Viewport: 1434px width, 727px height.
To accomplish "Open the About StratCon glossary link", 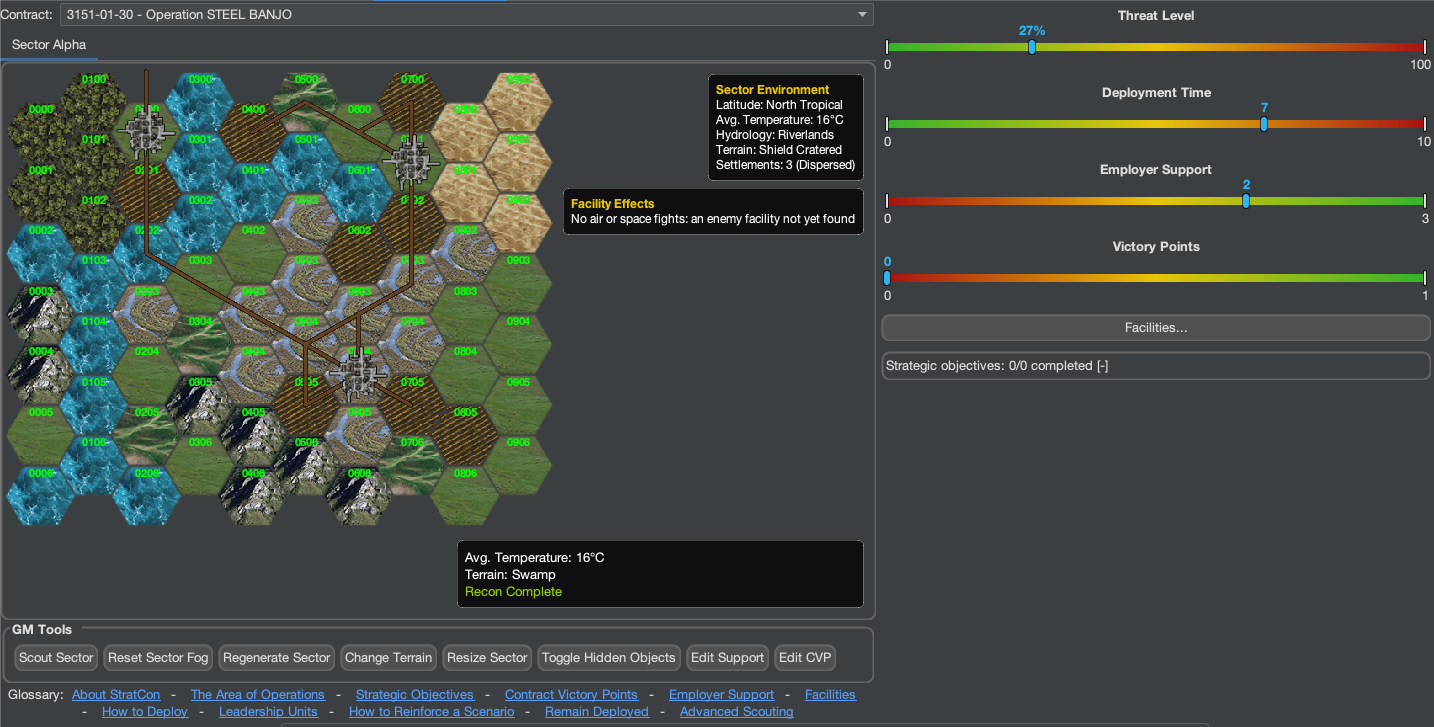I will [x=117, y=695].
